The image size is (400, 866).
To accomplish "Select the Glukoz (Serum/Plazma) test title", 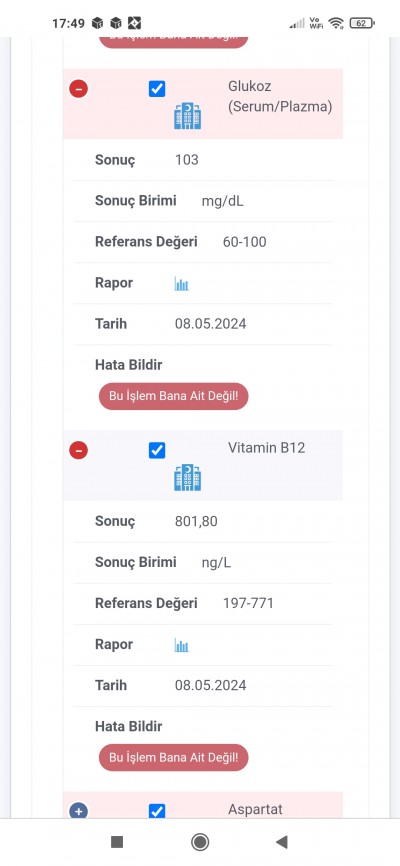I will tap(280, 97).
